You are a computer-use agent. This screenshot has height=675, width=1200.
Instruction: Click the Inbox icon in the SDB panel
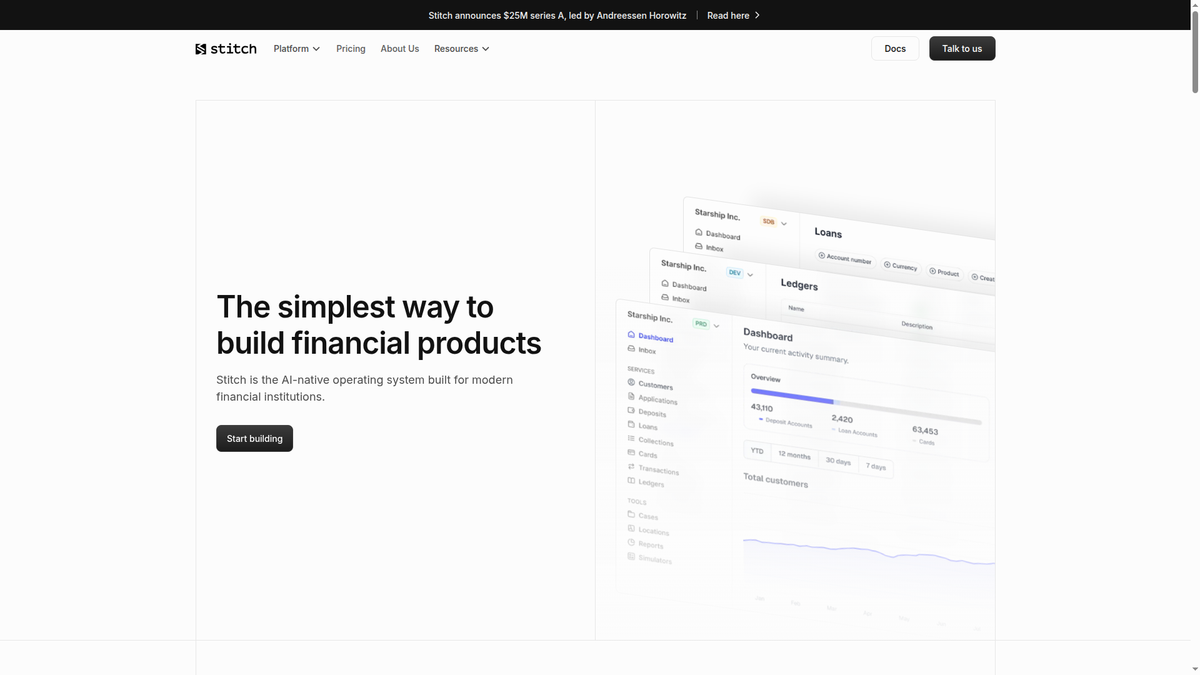pyautogui.click(x=699, y=246)
